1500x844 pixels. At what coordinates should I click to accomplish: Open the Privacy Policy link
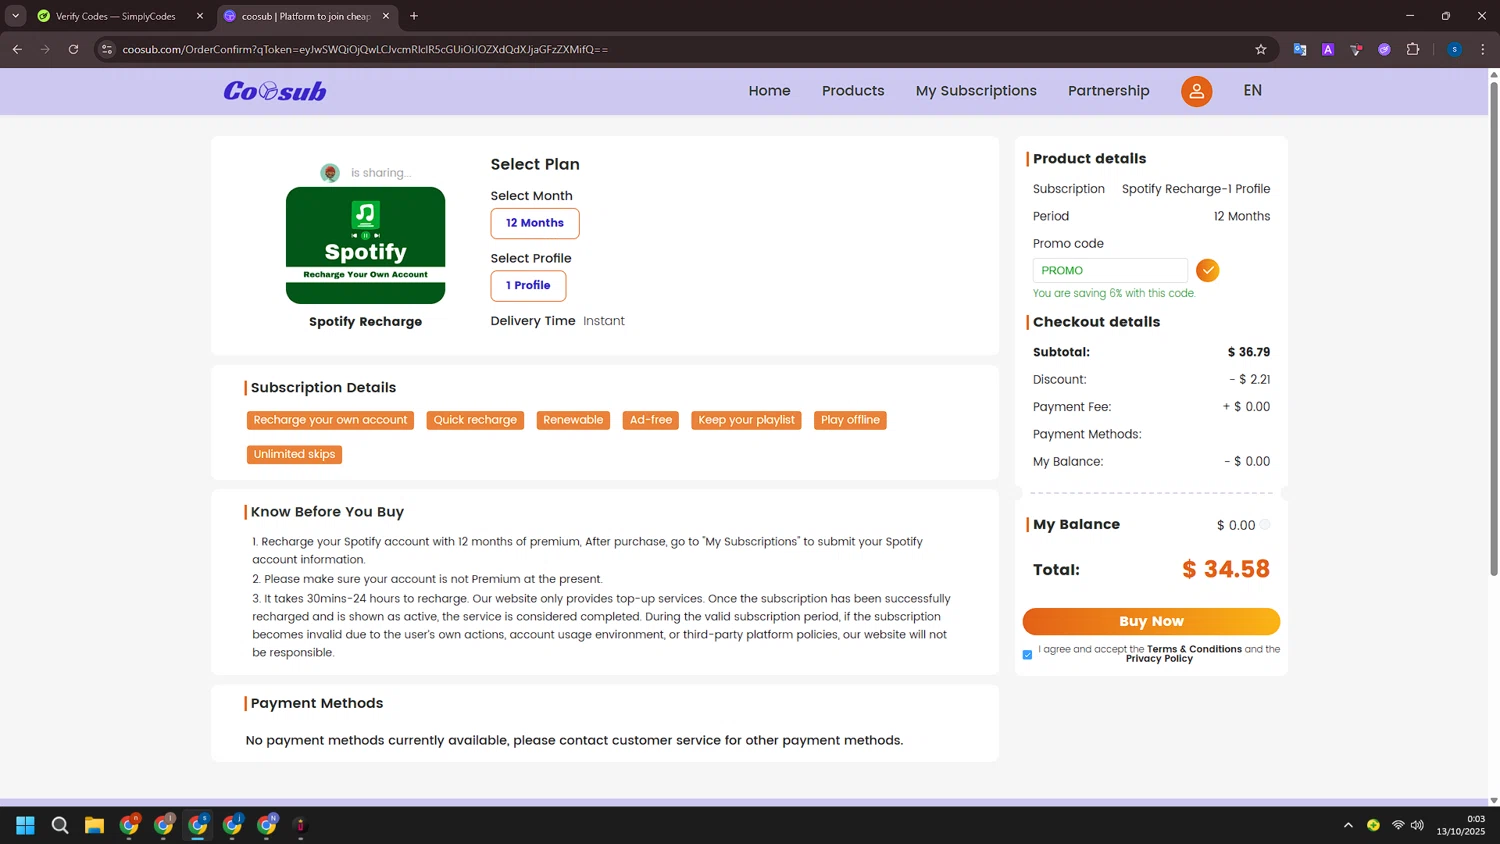tap(1159, 659)
